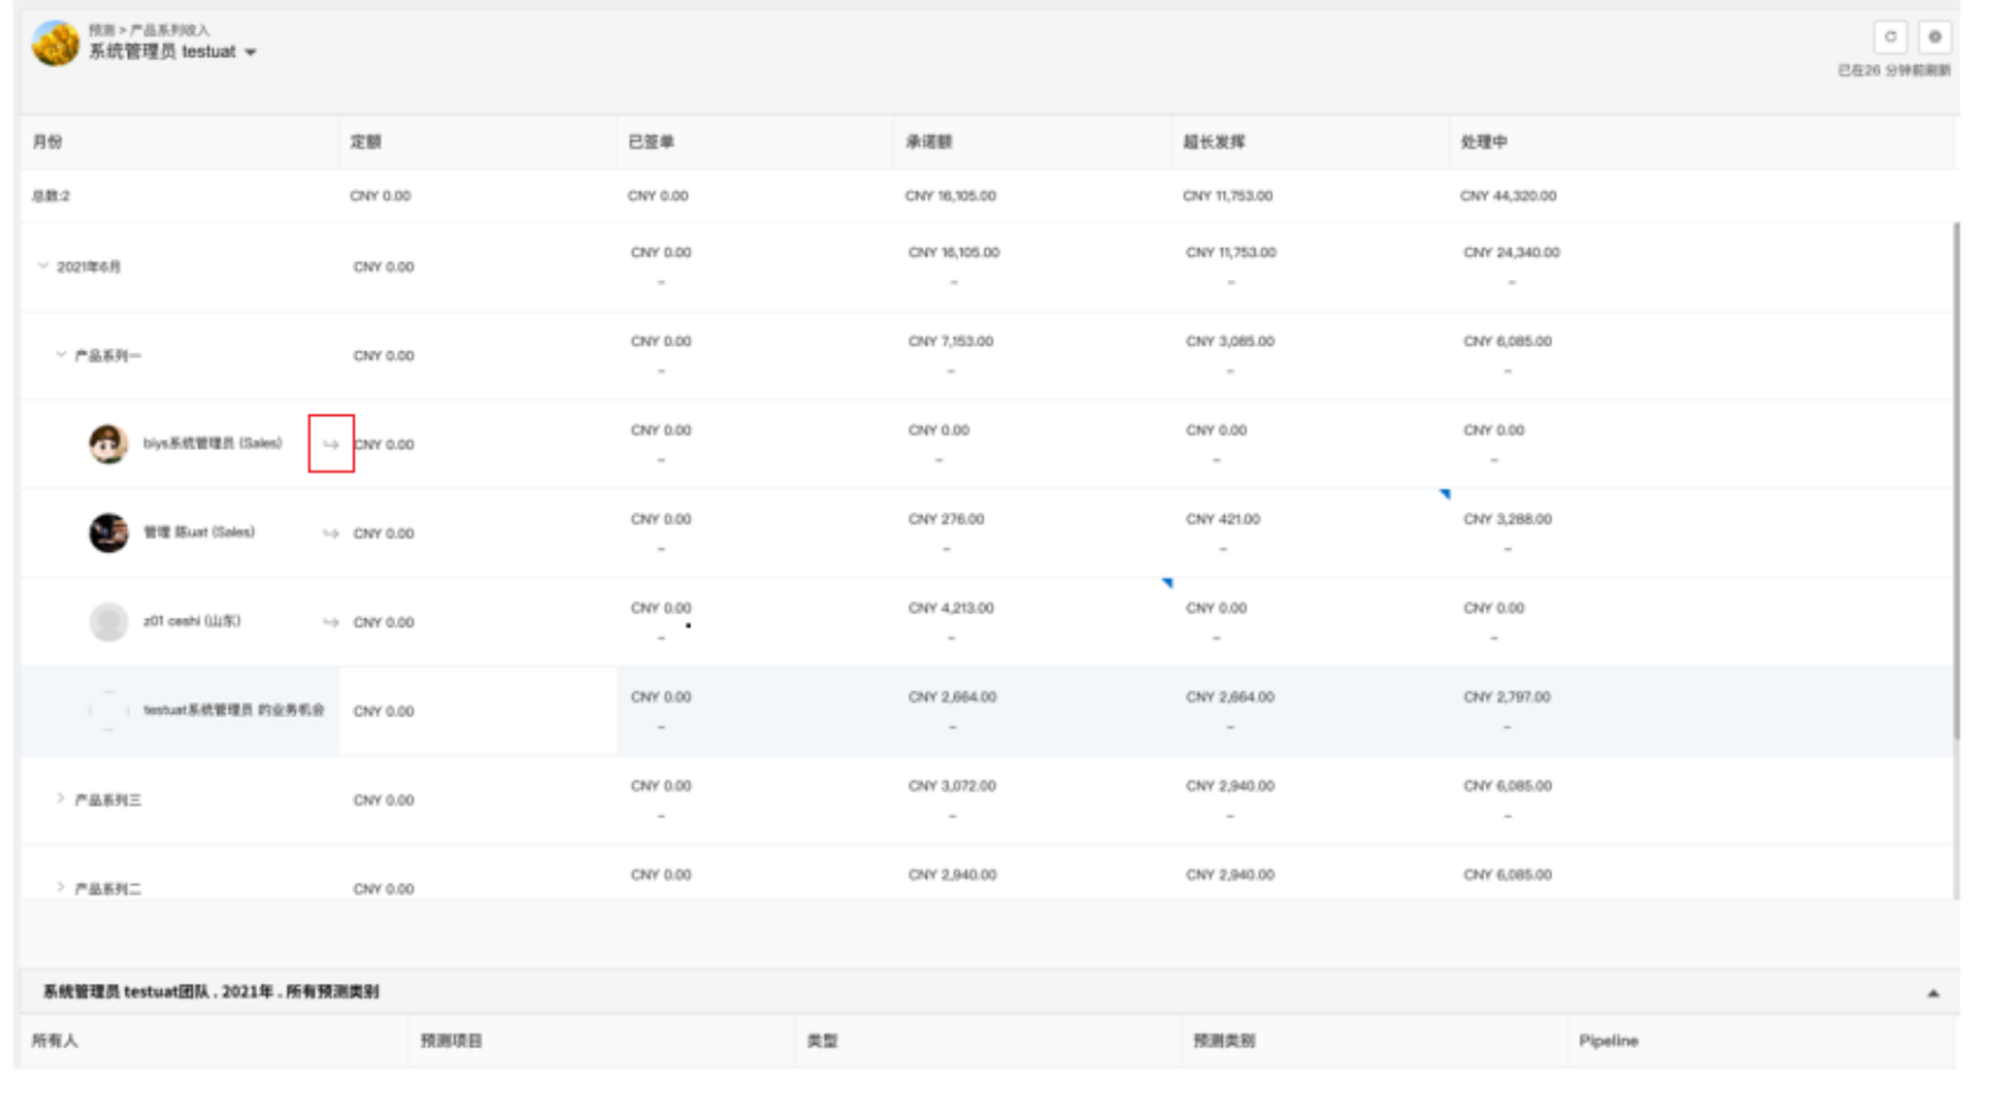Click jump arrow next to z01 ceshi (山东)
The height and width of the screenshot is (1104, 2000).
331,622
